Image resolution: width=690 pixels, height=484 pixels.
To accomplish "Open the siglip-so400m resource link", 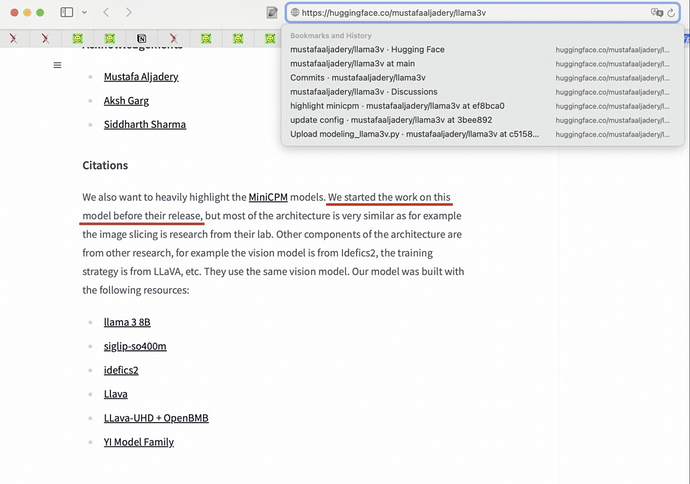I will coord(135,346).
